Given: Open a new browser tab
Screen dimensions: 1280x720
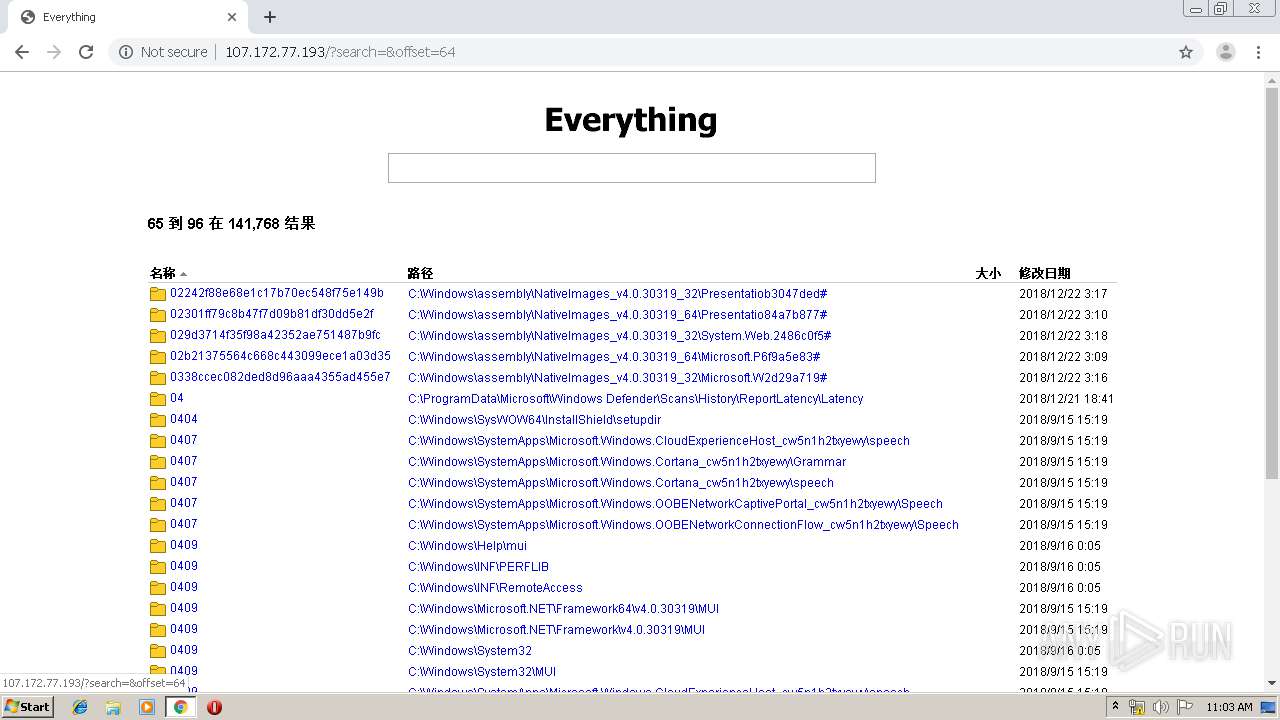Looking at the screenshot, I should click(270, 17).
